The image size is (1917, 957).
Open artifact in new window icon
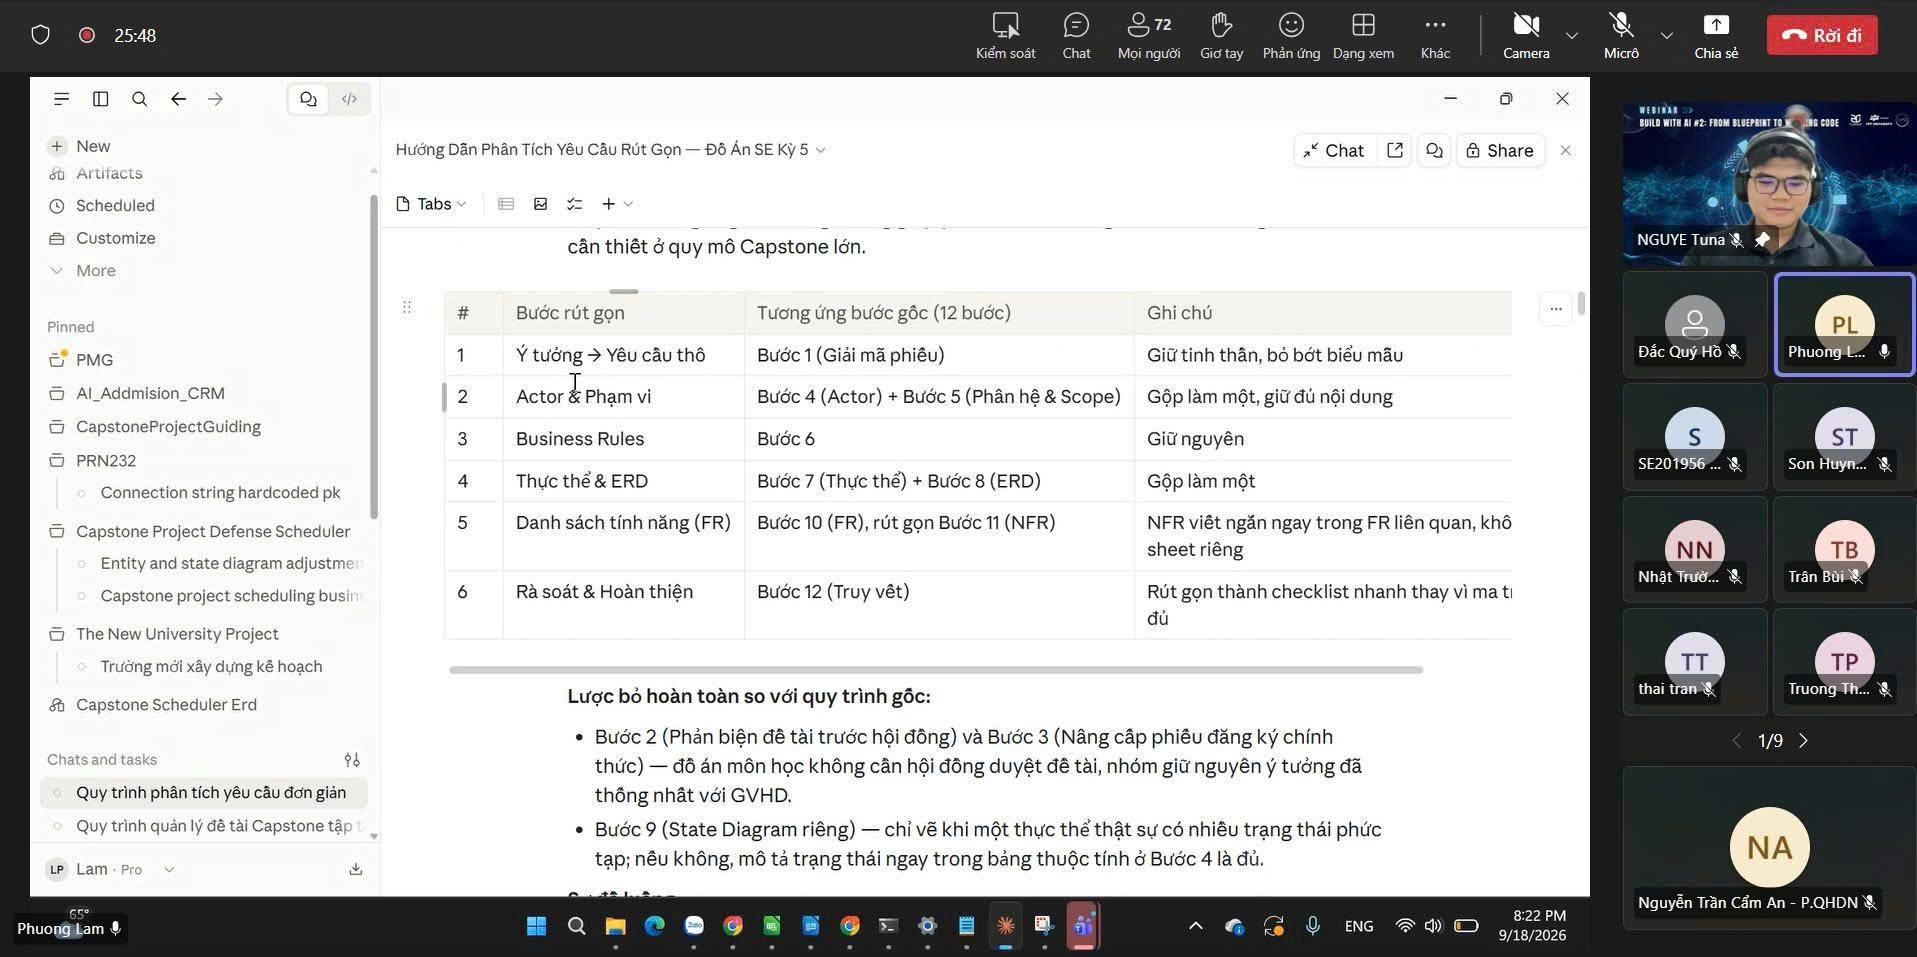click(1394, 150)
